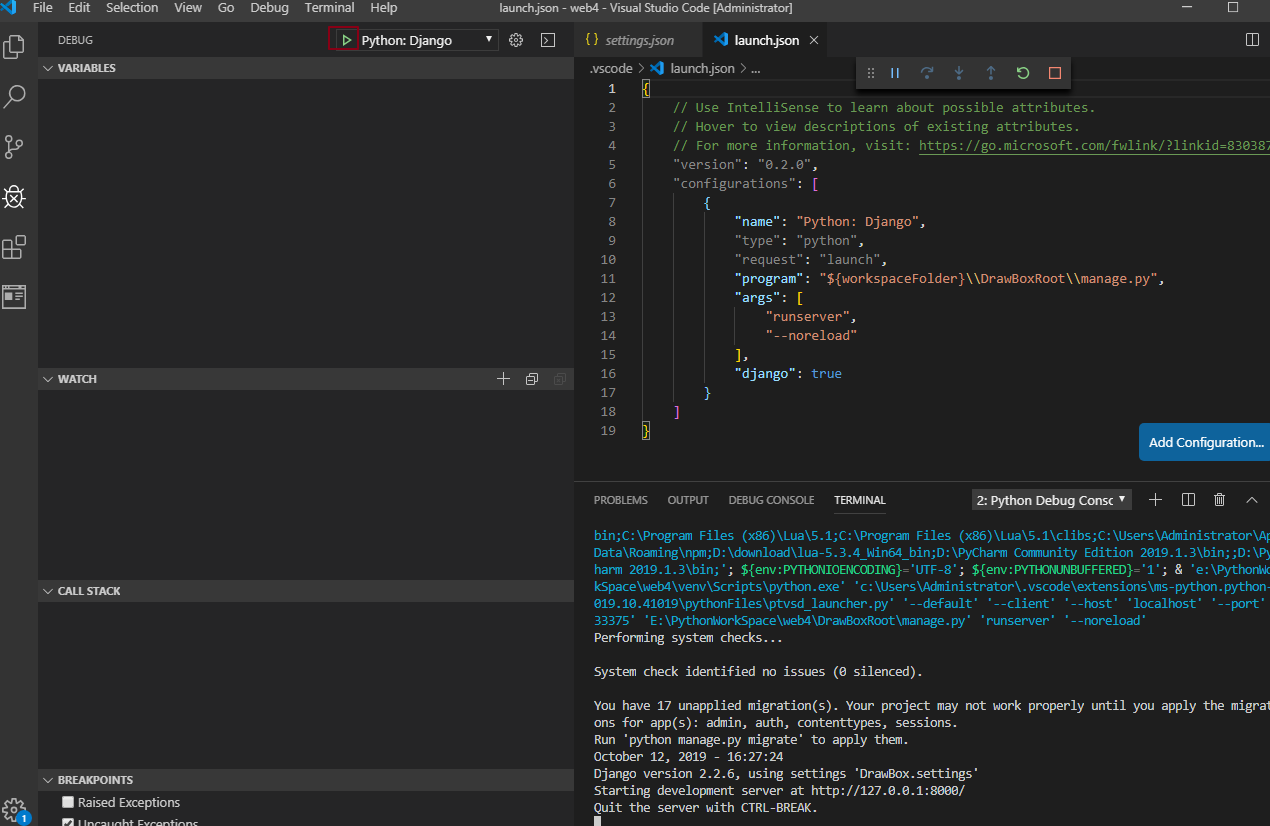Pause the debugger from the debug toolbar
Screen dimensions: 1270x826
click(x=895, y=73)
